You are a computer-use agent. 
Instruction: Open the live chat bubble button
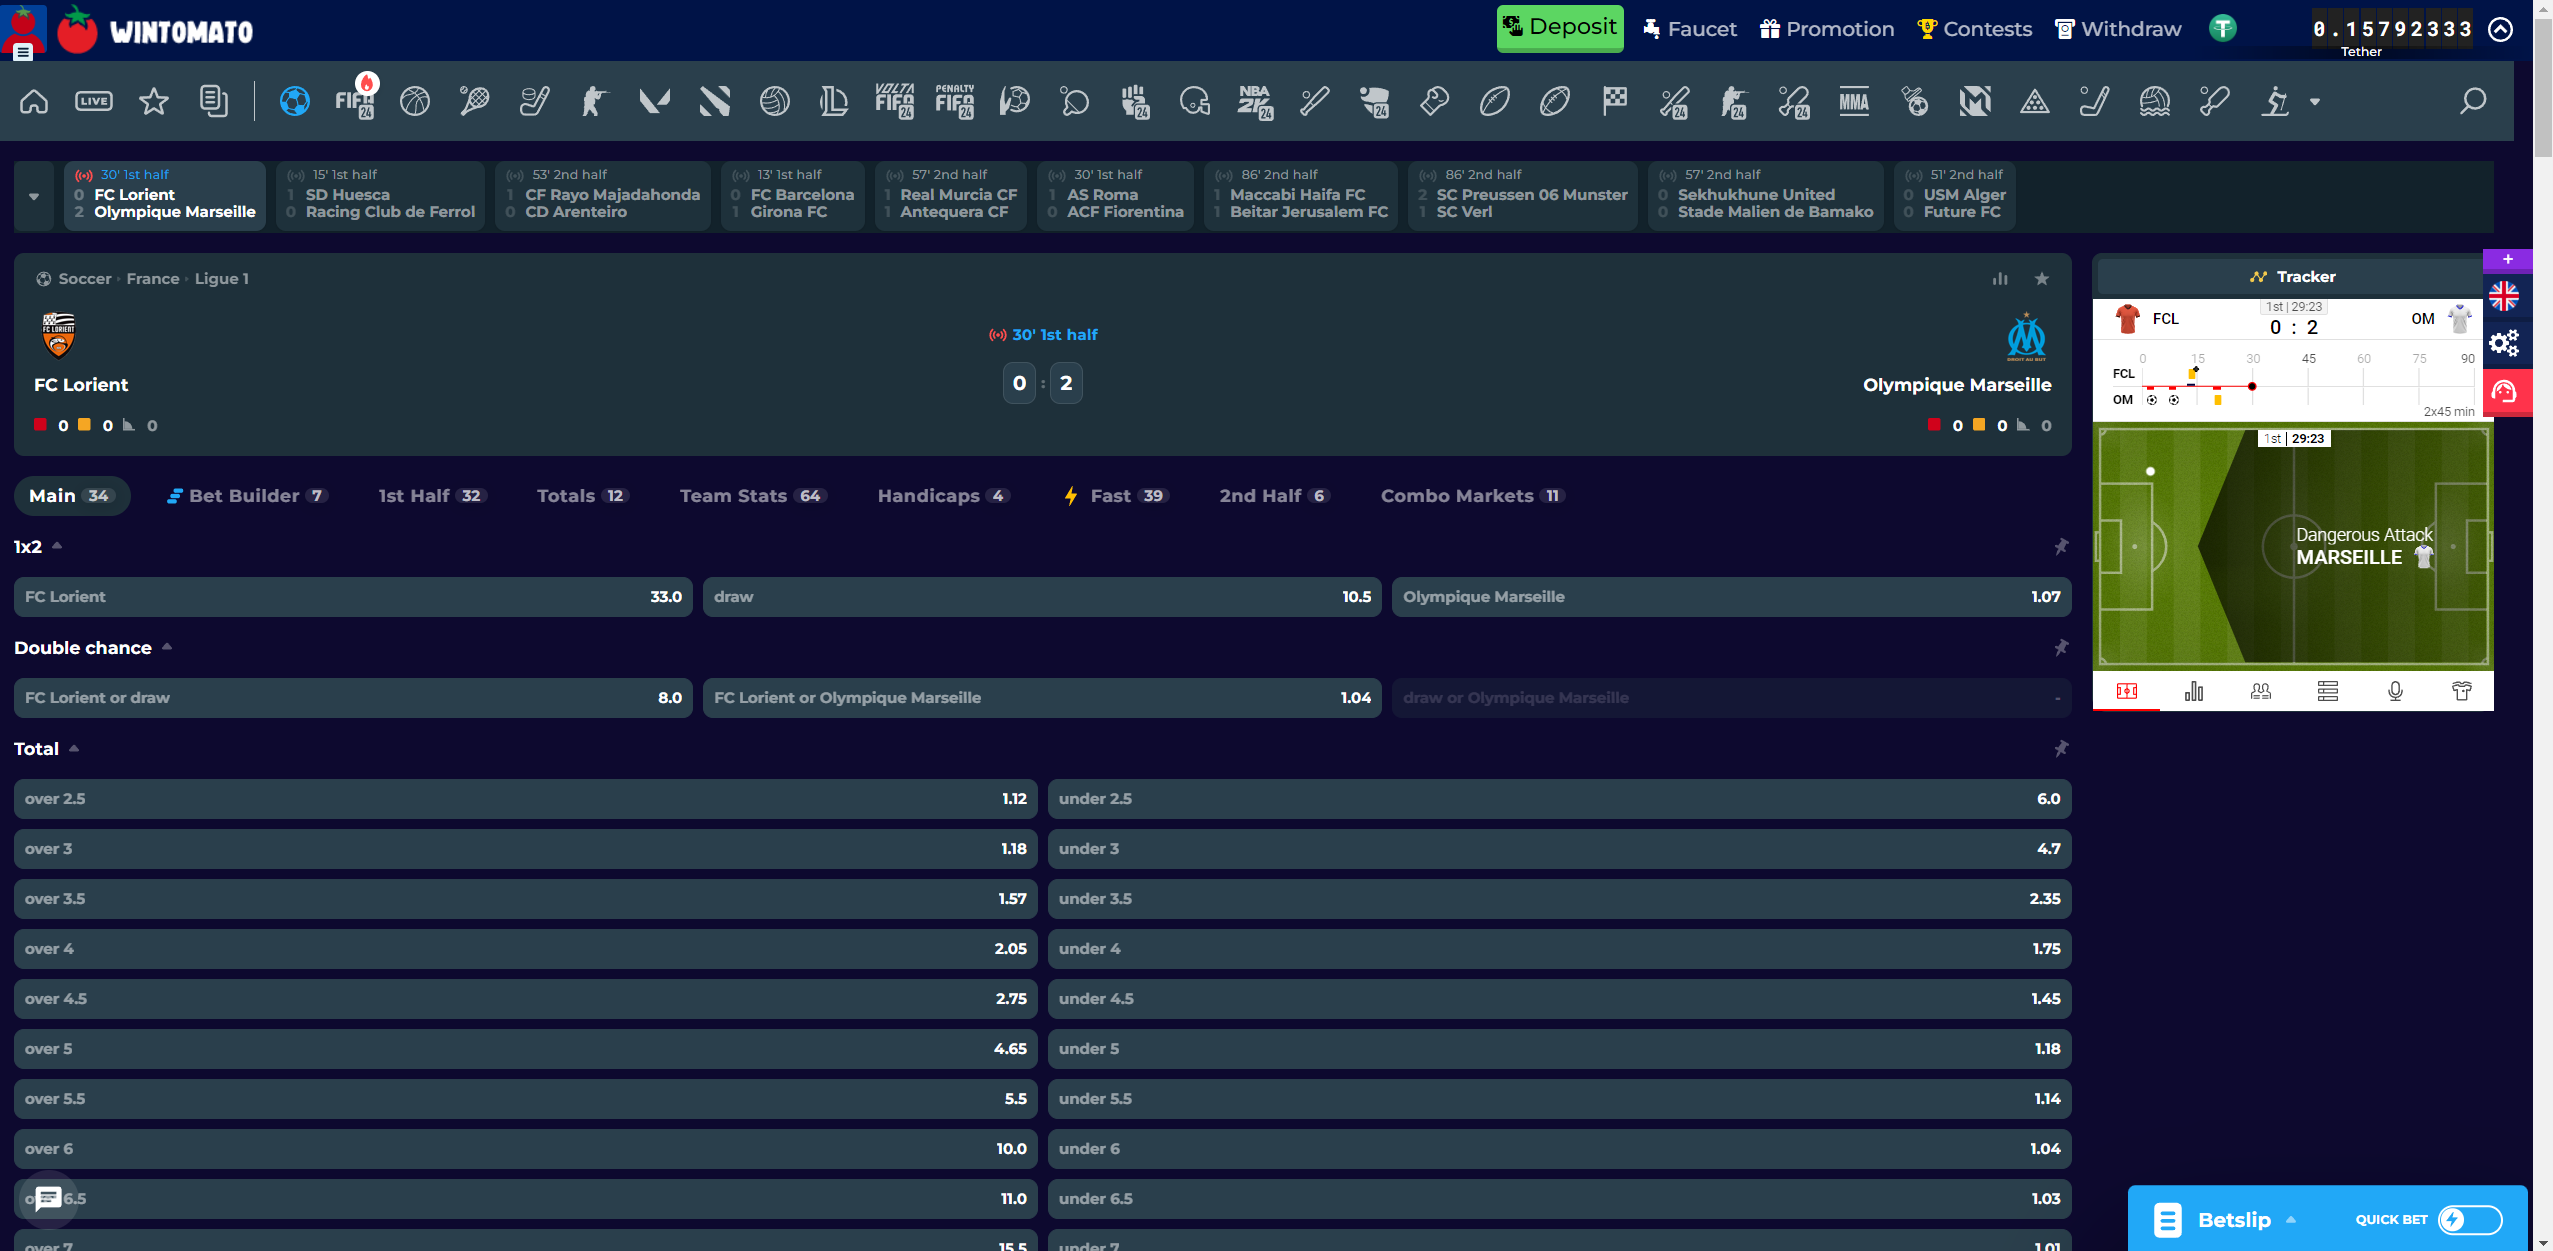48,1198
